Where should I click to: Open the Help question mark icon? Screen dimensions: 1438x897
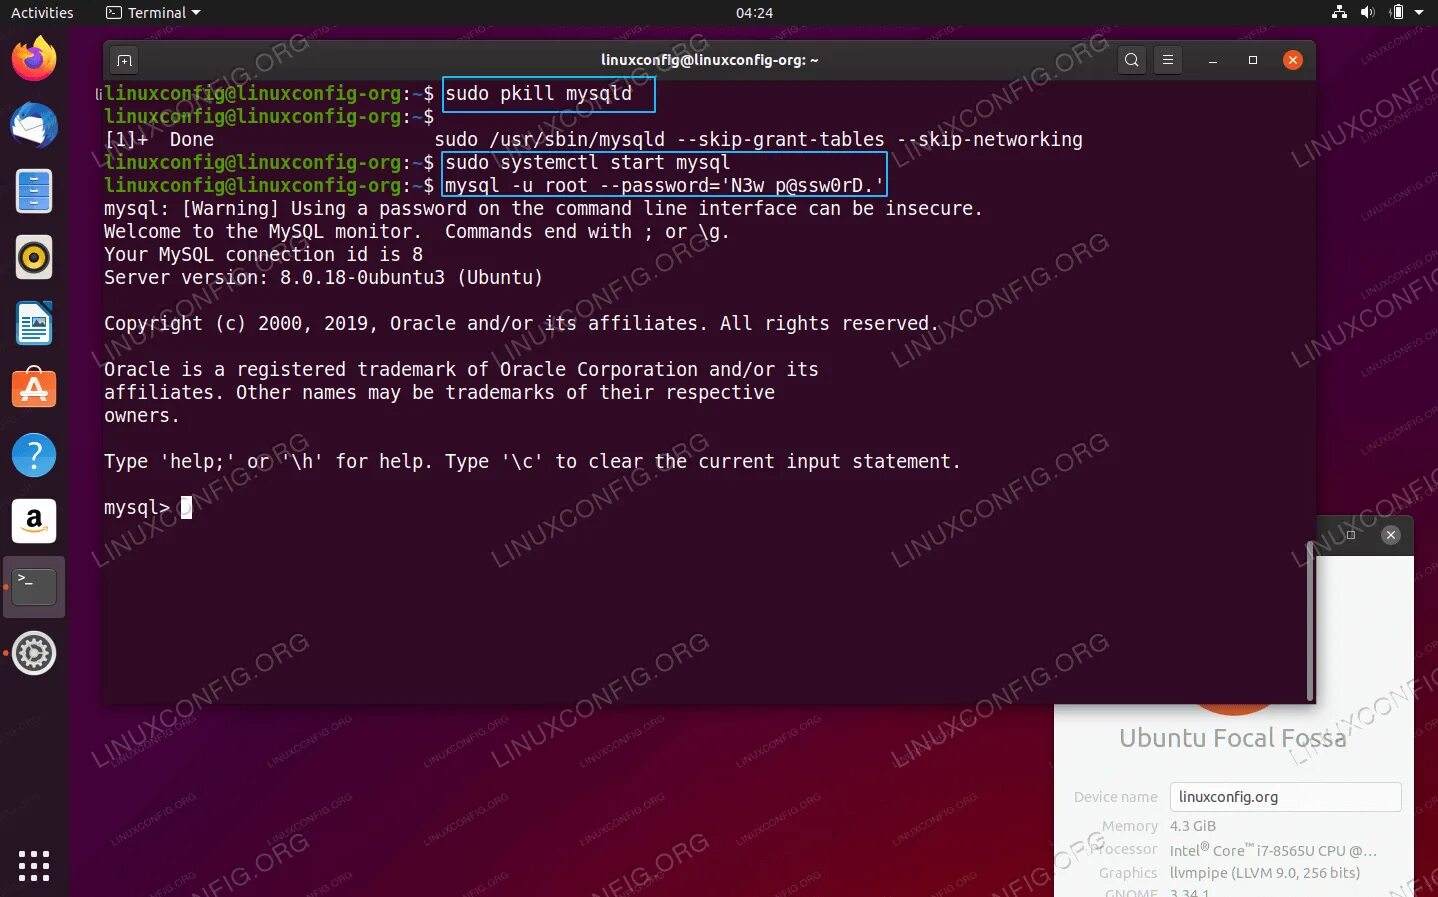[x=34, y=455]
